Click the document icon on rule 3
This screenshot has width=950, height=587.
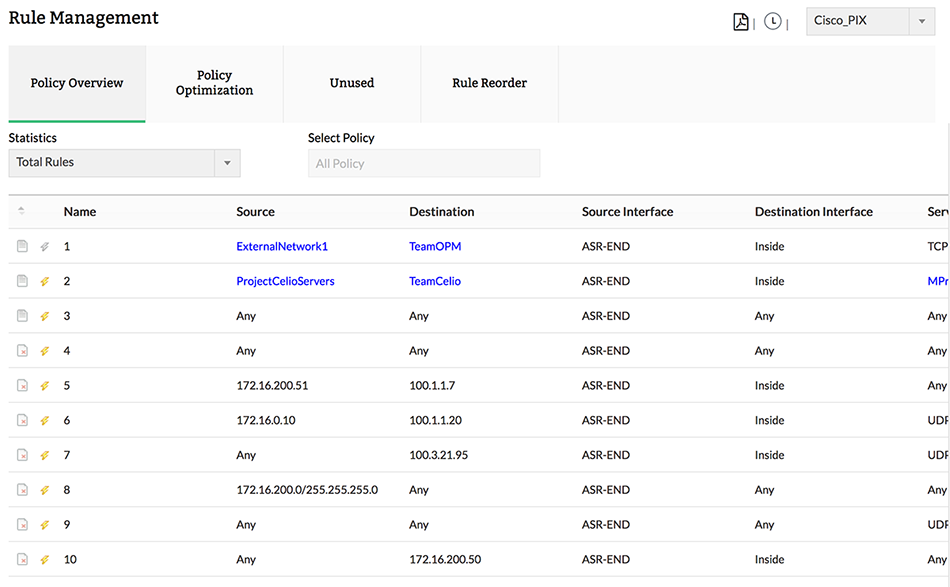click(x=22, y=316)
